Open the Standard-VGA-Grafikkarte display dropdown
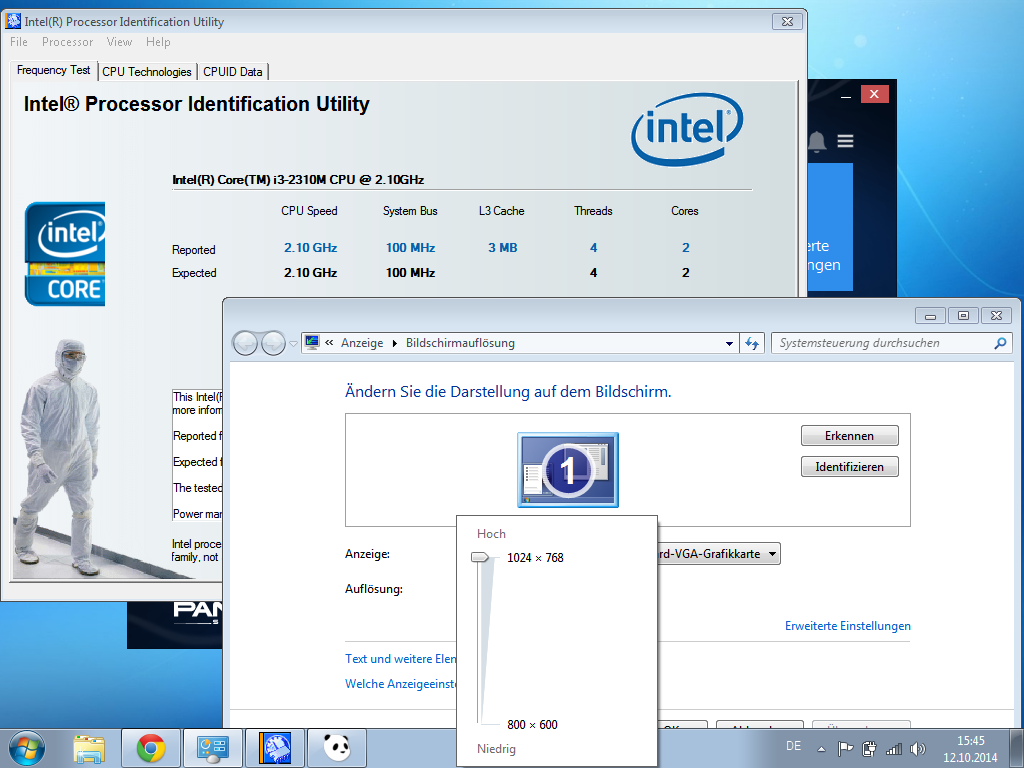This screenshot has height=768, width=1024. [718, 554]
